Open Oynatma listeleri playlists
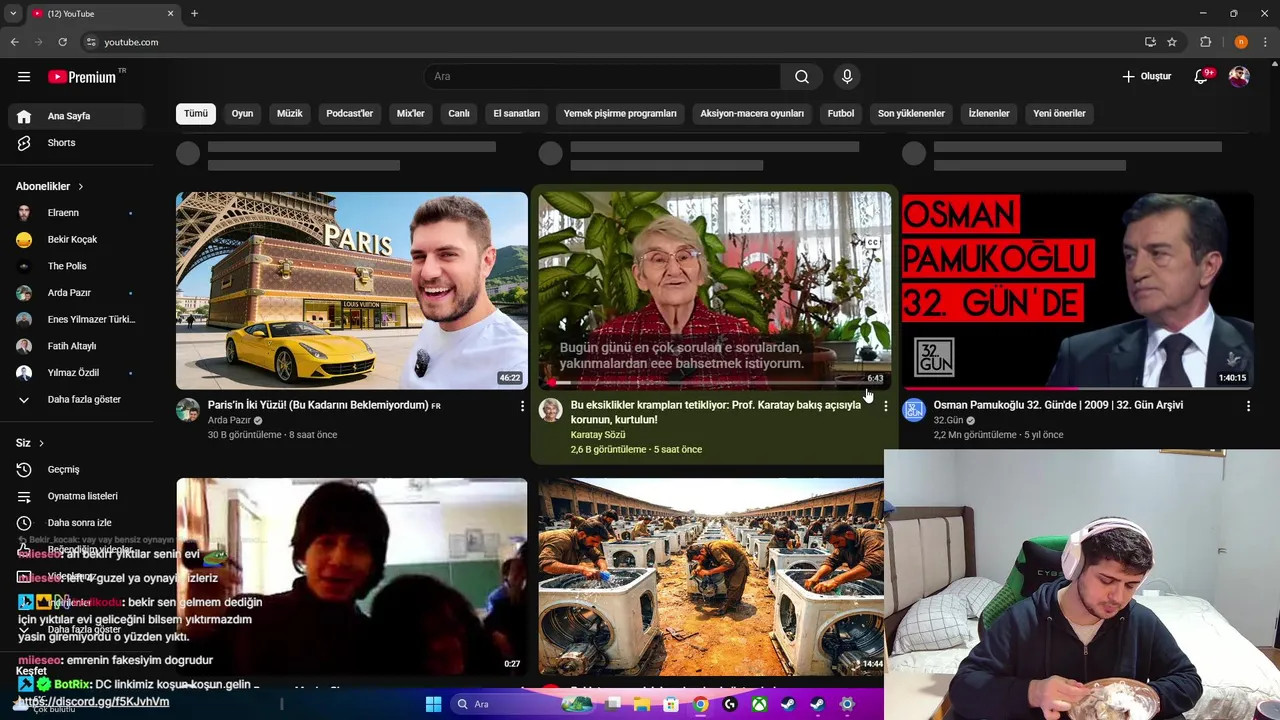The height and width of the screenshot is (720, 1280). tap(76, 496)
